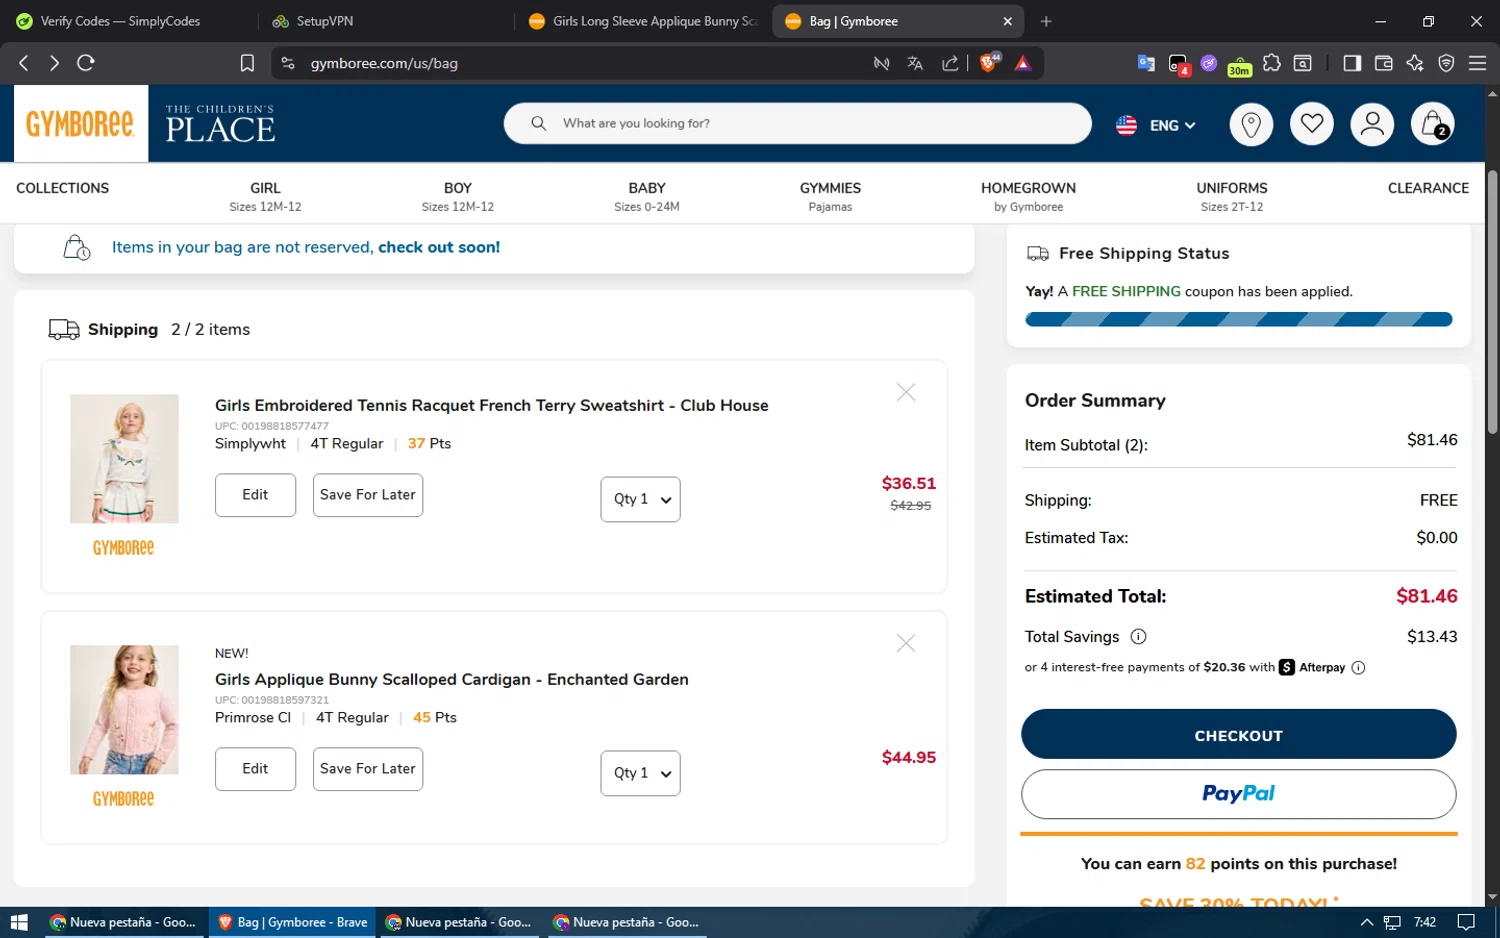Viewport: 1500px width, 938px height.
Task: Click the page vertical scrollbar
Action: 1492,300
